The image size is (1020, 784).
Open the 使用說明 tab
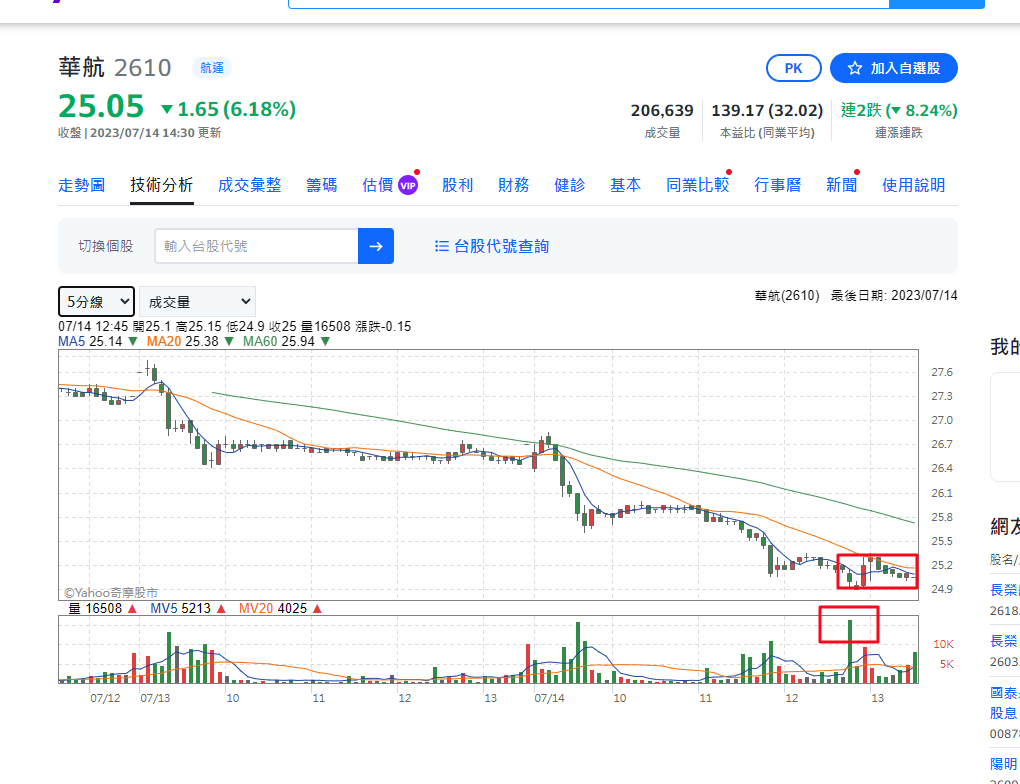click(x=913, y=185)
